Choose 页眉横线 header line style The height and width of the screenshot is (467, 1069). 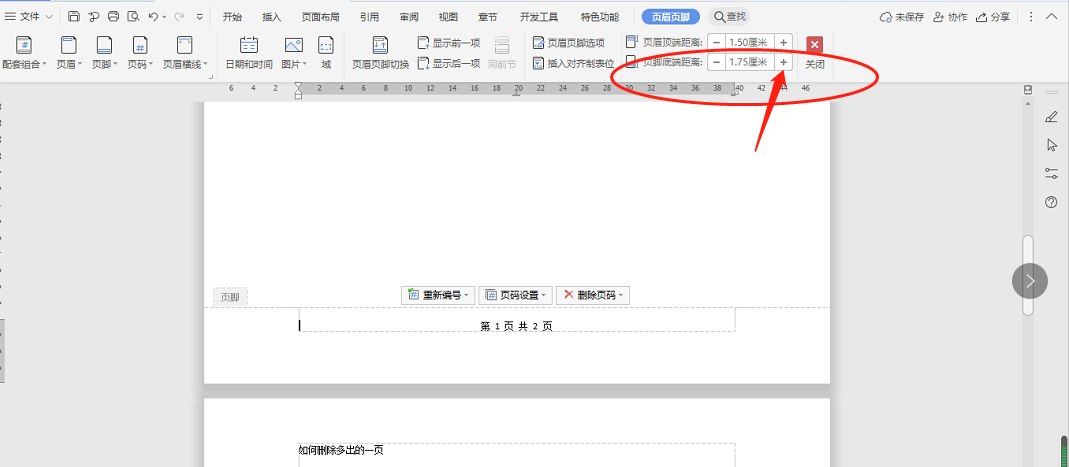(x=185, y=54)
